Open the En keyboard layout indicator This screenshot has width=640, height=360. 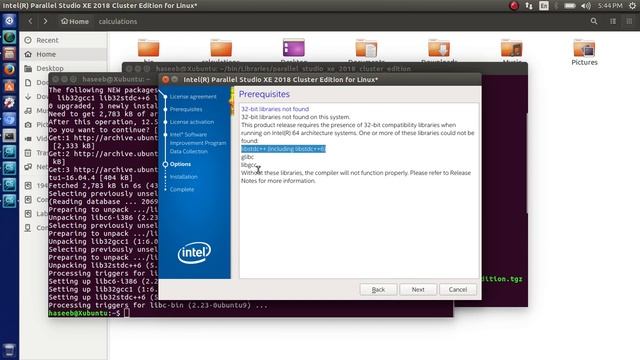tap(544, 6)
